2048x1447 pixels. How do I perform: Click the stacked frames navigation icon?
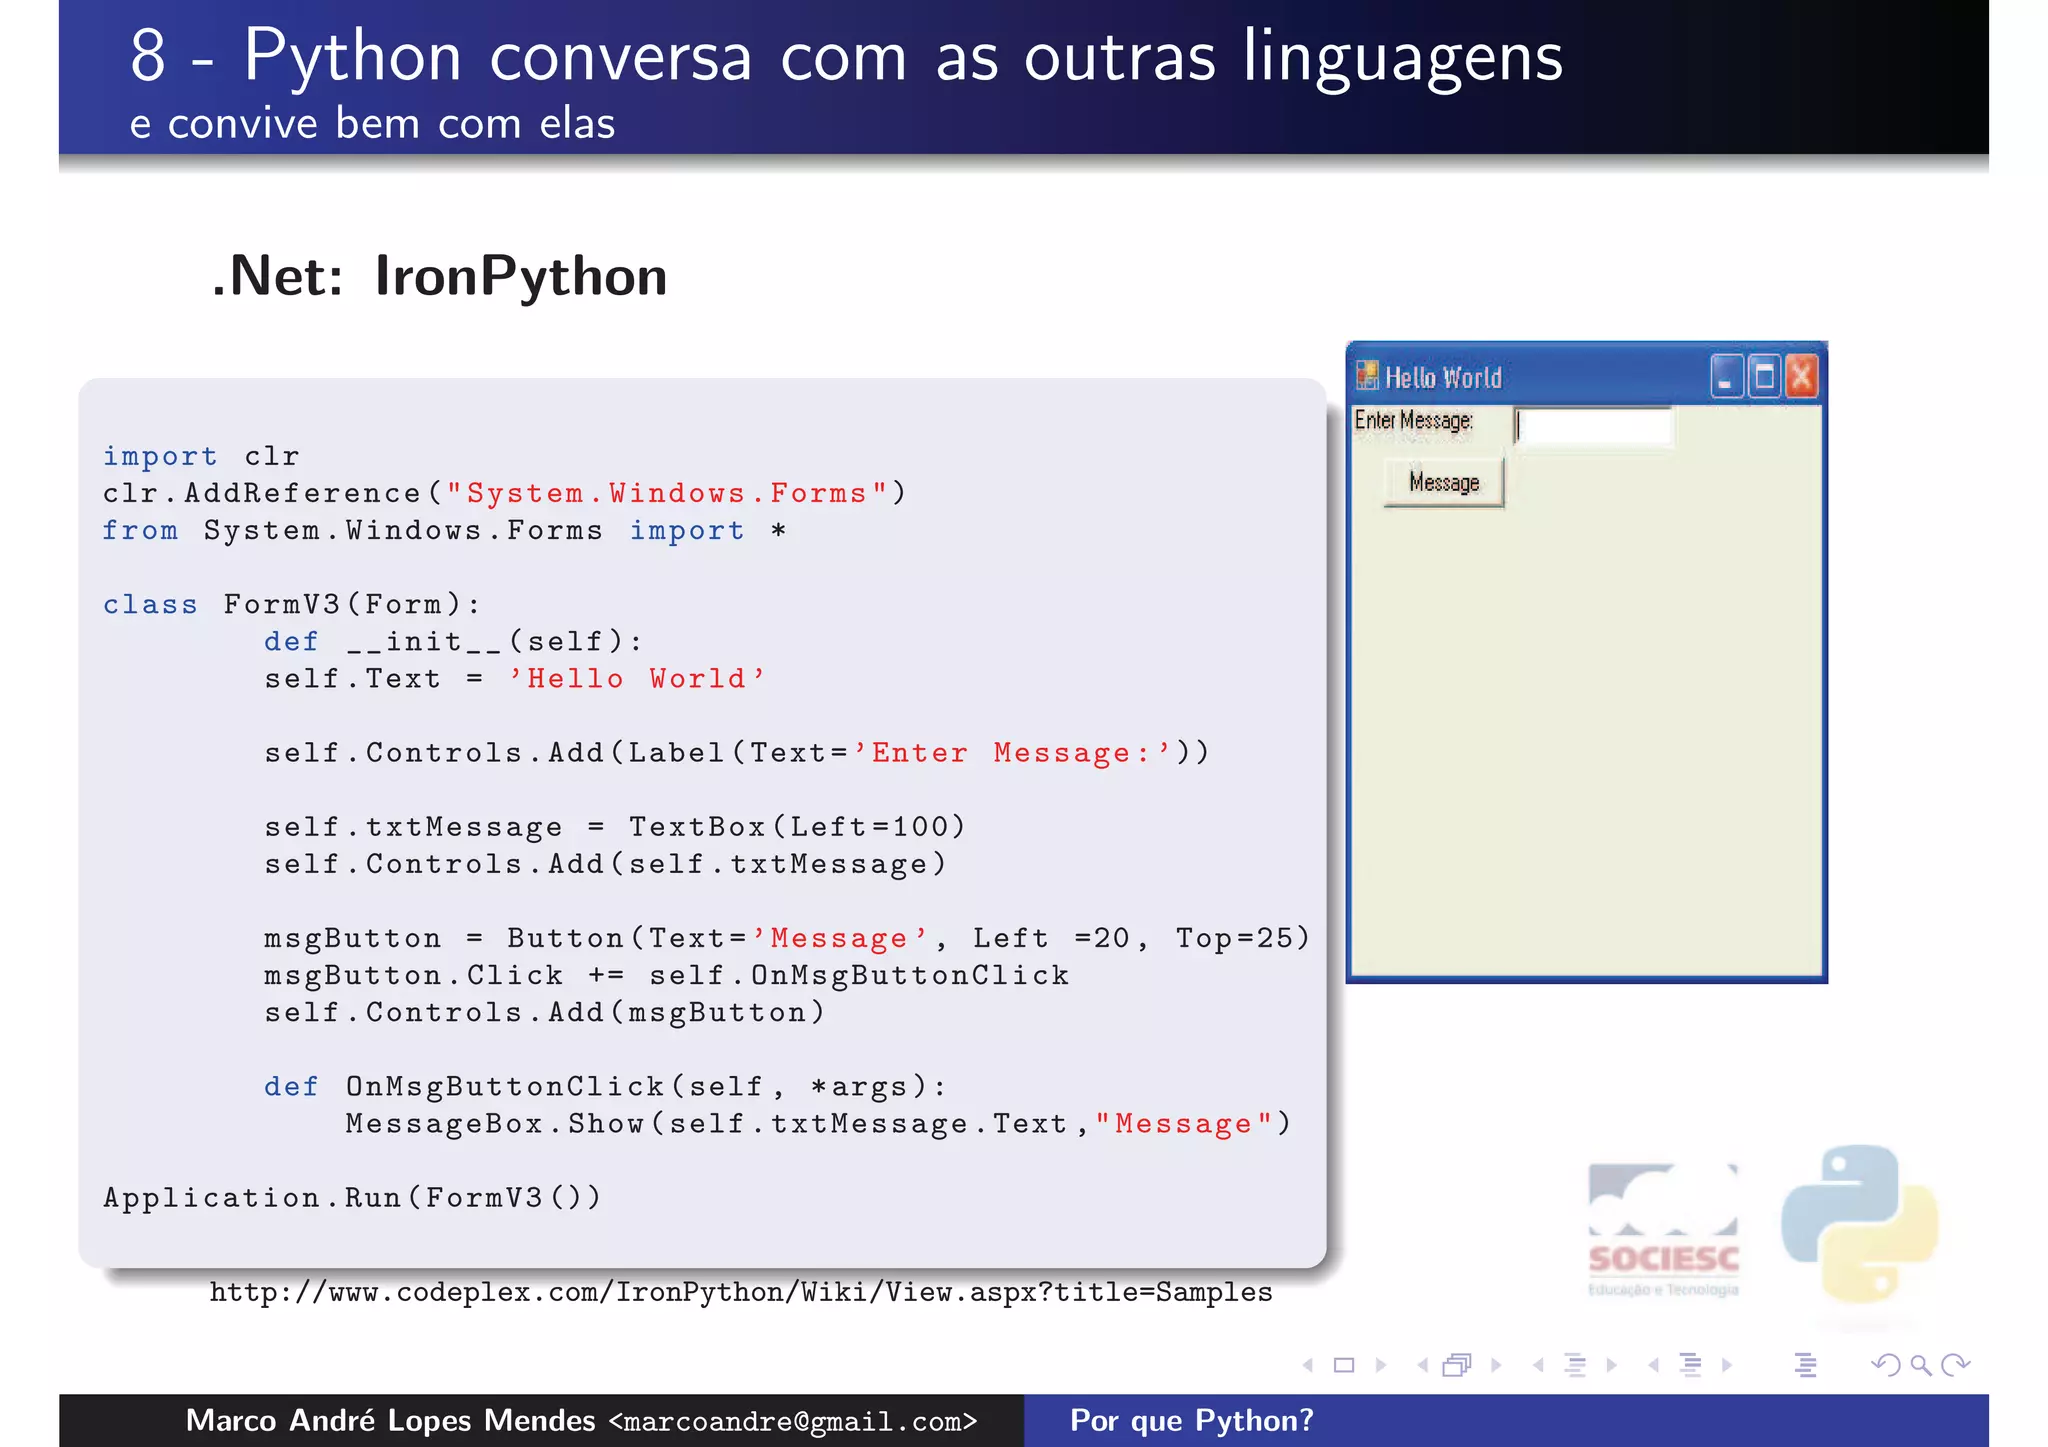point(1458,1365)
